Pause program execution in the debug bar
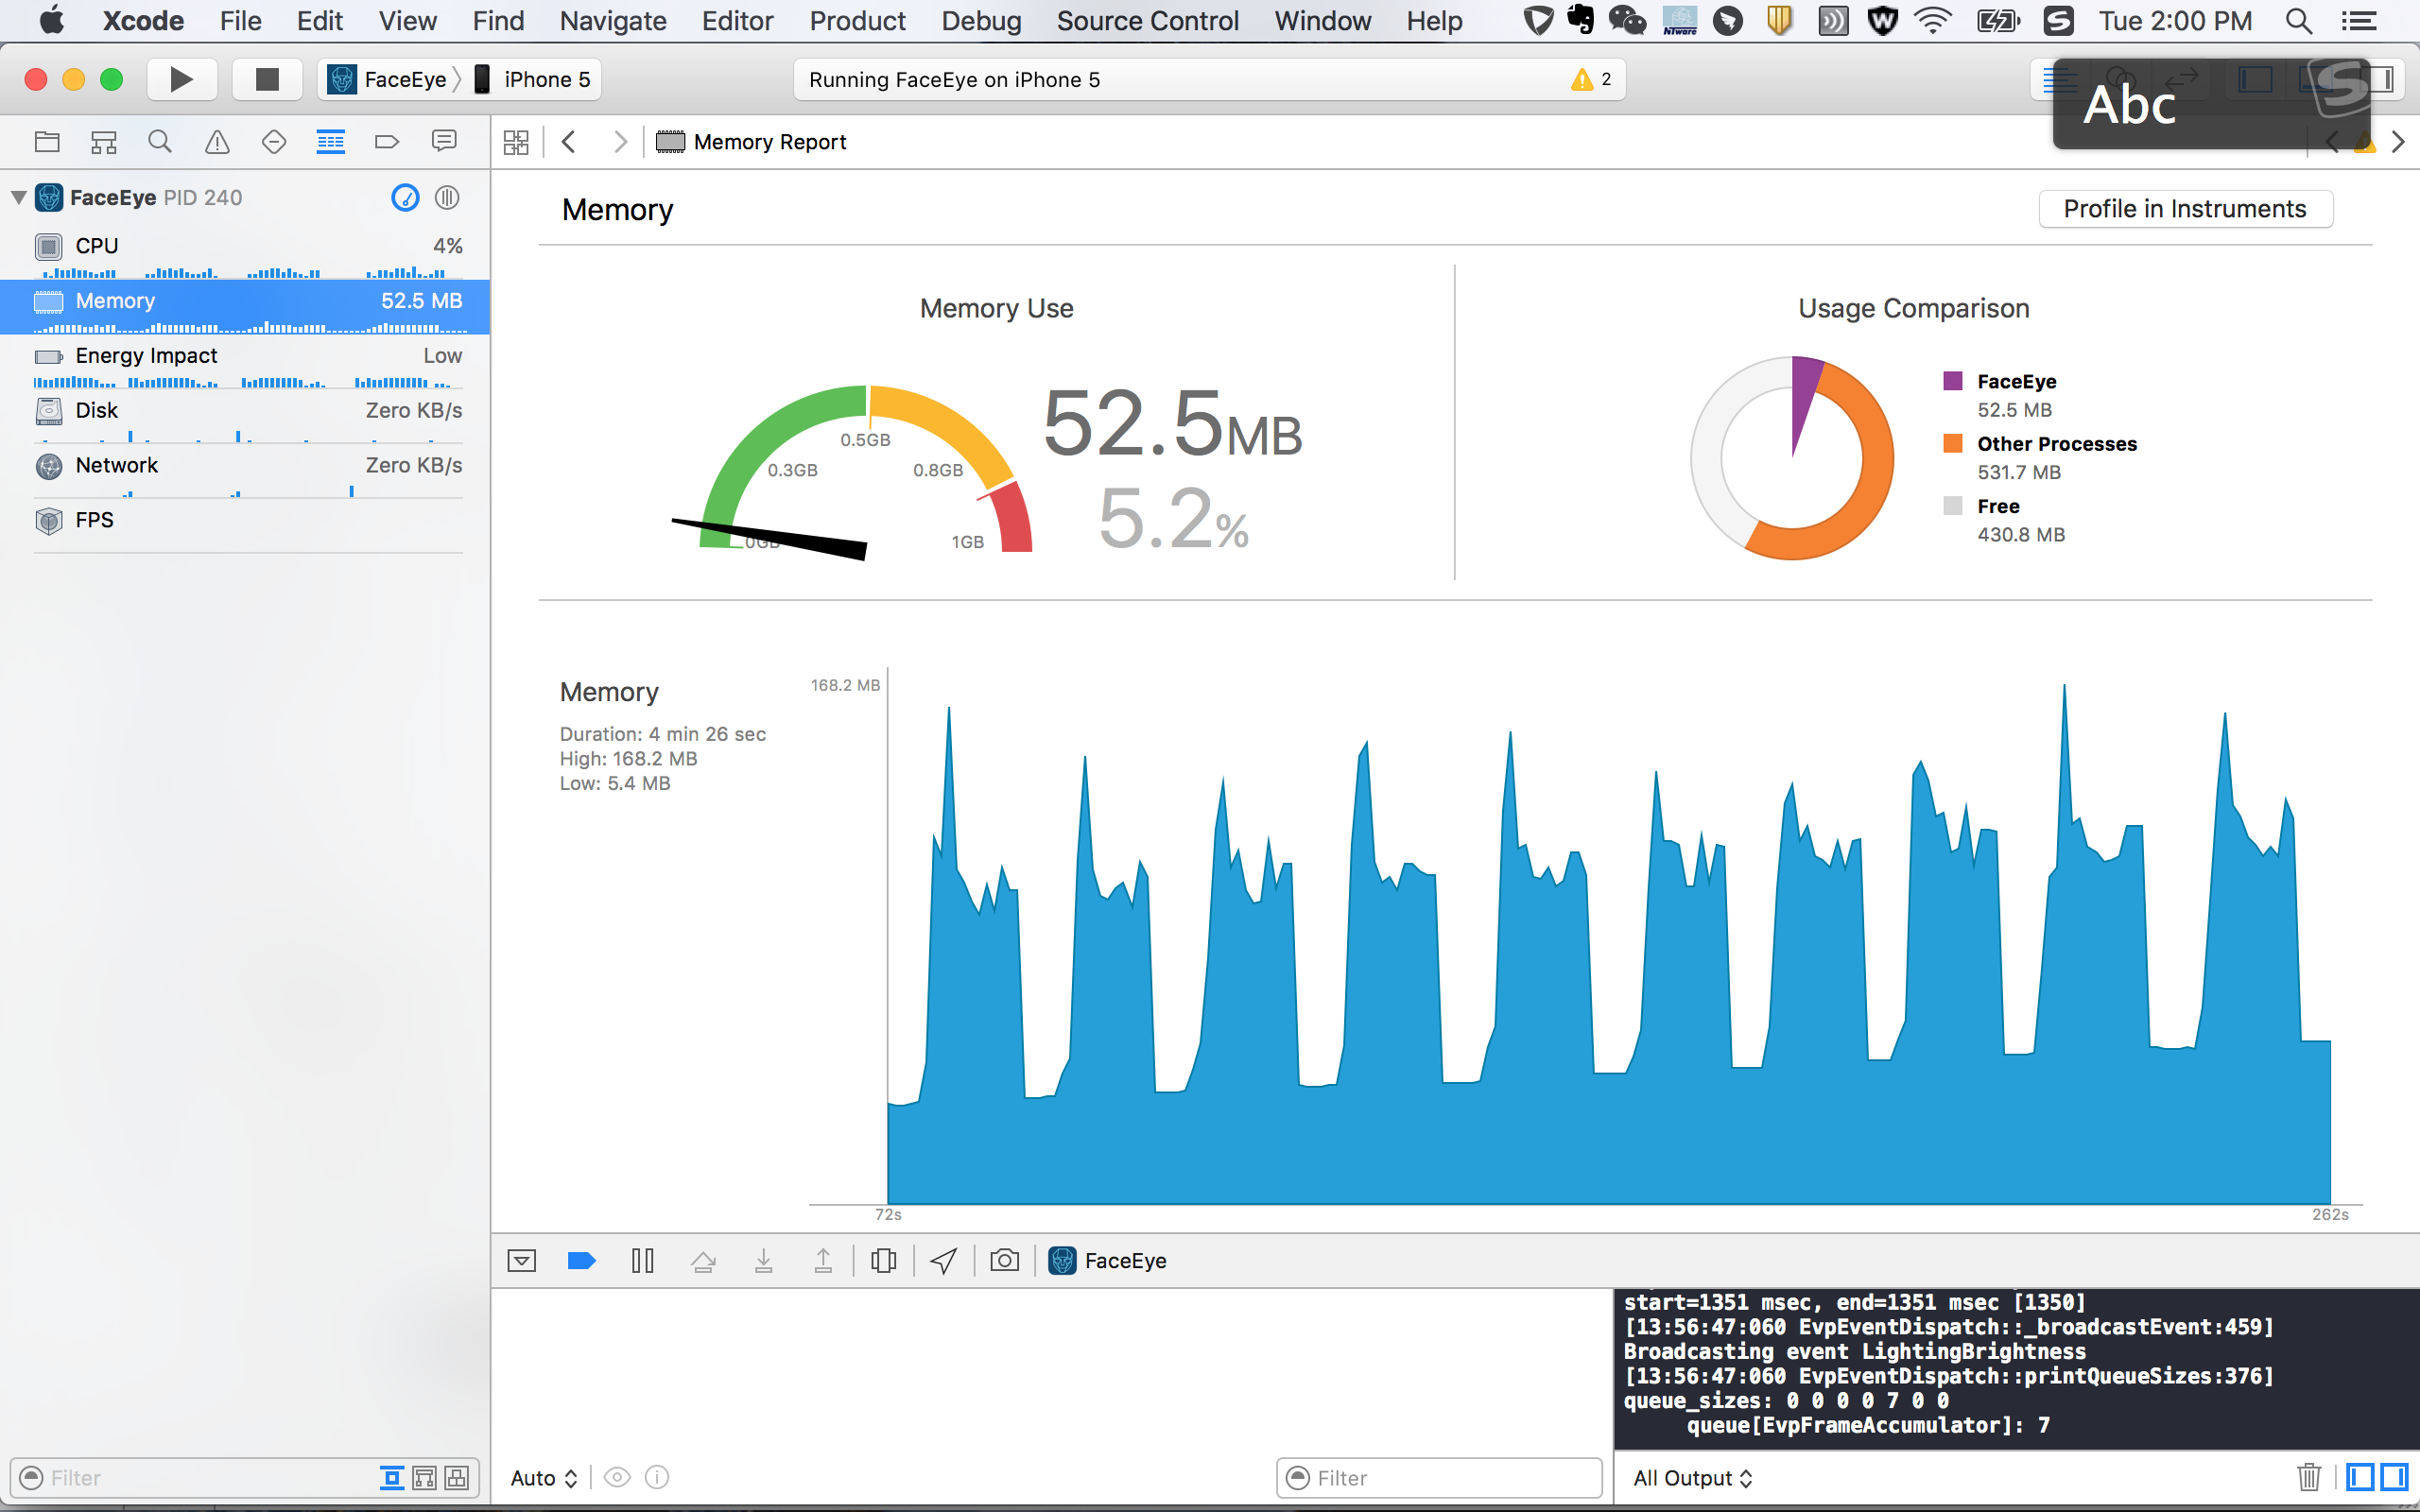The width and height of the screenshot is (2420, 1512). click(642, 1260)
